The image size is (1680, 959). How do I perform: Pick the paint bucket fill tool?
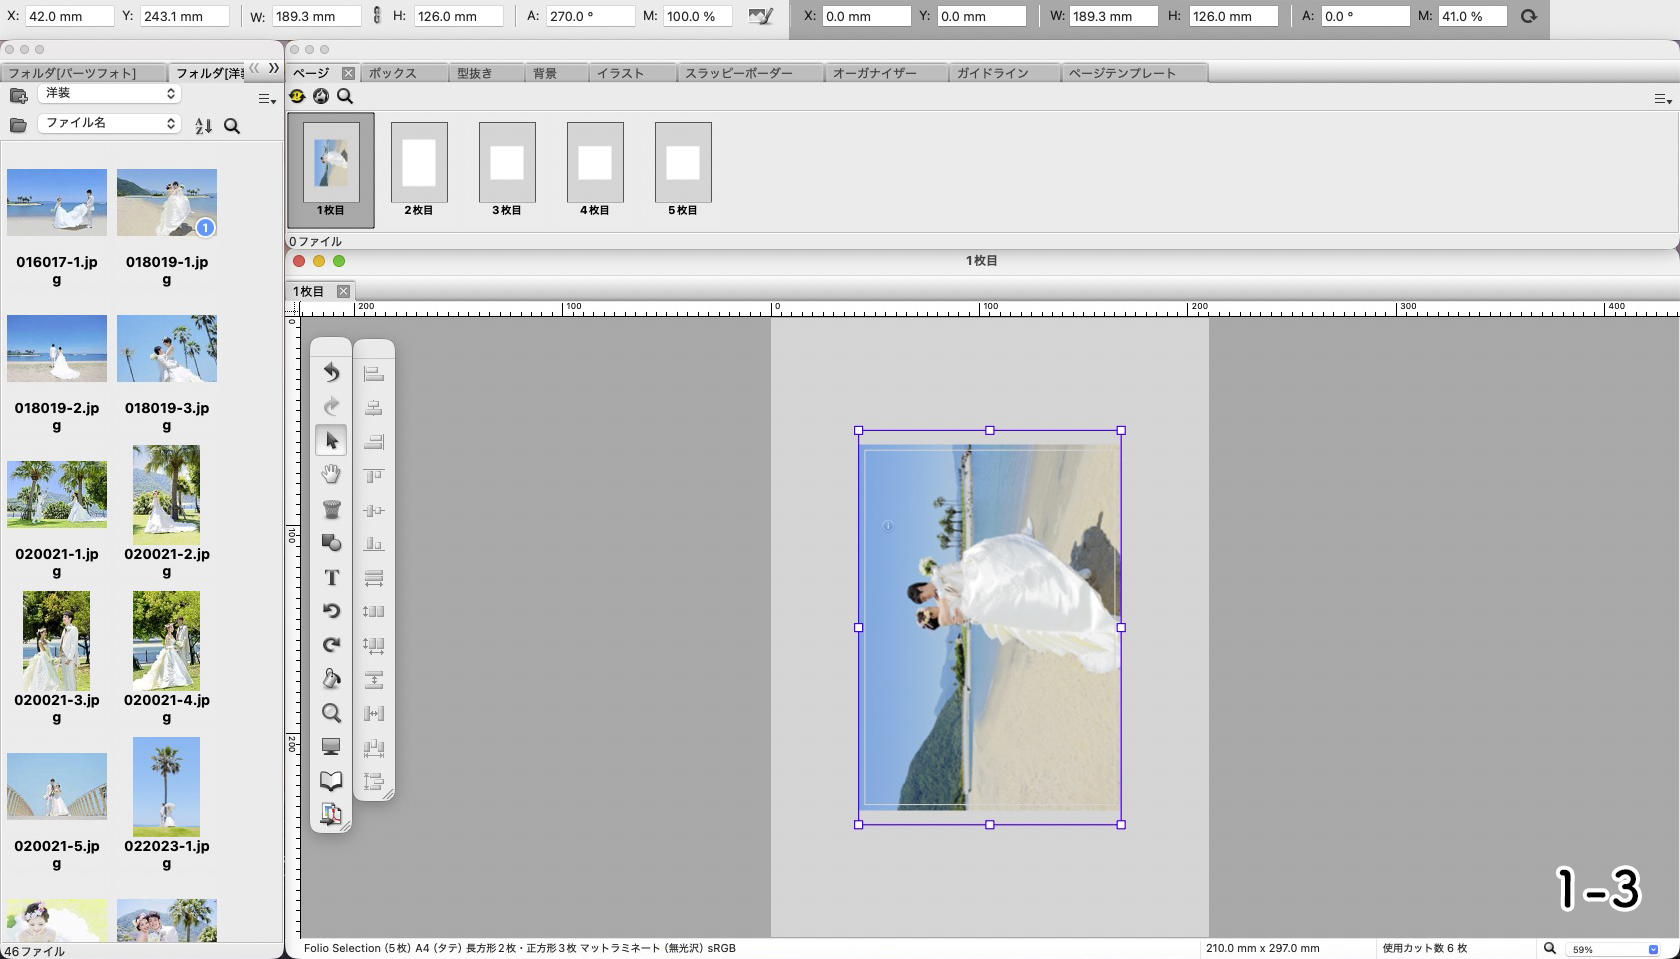331,679
